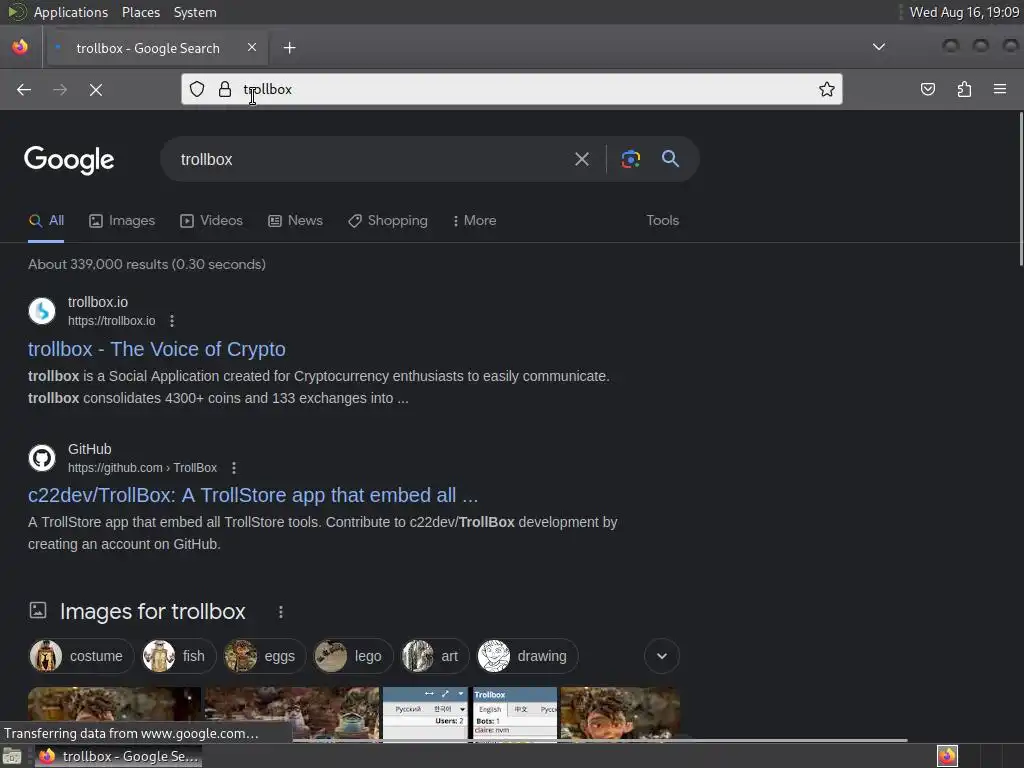1024x768 pixels.
Task: List all tabs with the chevron
Action: click(x=879, y=47)
